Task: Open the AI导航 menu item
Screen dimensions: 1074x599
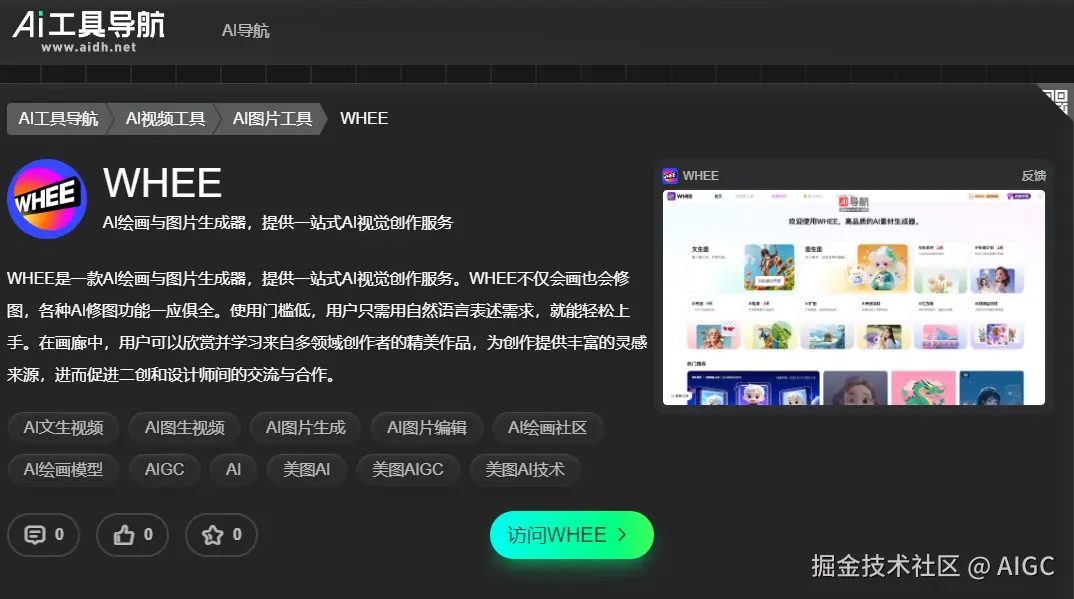Action: coord(245,31)
